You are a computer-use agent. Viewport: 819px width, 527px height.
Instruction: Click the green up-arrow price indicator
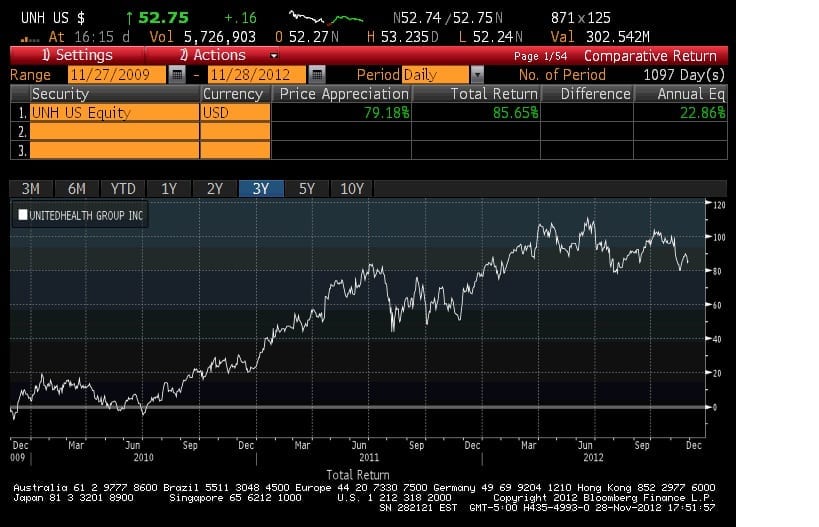(130, 18)
